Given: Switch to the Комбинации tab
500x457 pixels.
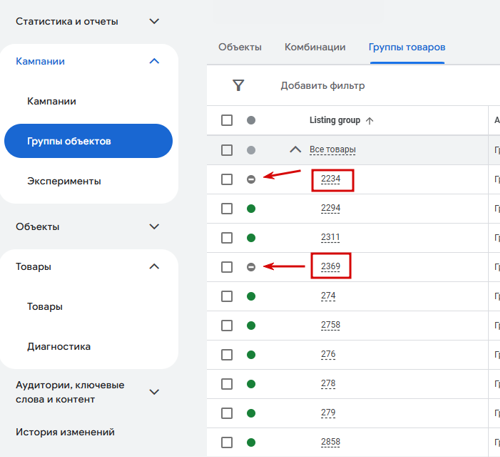Looking at the screenshot, I should 315,47.
